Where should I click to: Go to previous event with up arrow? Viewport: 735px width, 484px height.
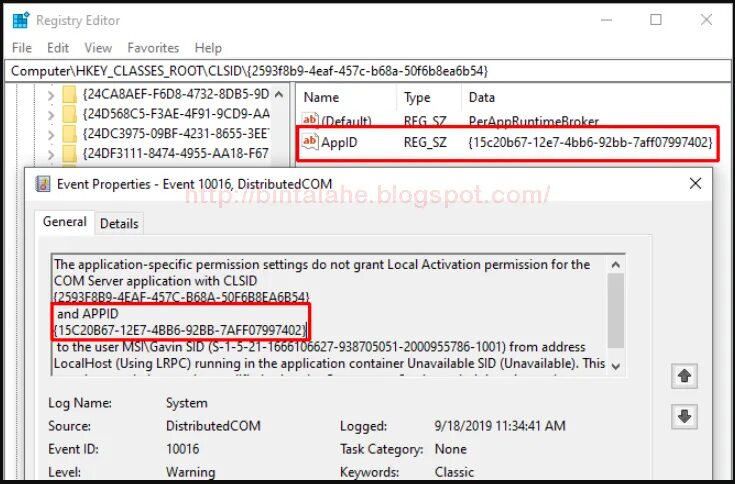[684, 376]
